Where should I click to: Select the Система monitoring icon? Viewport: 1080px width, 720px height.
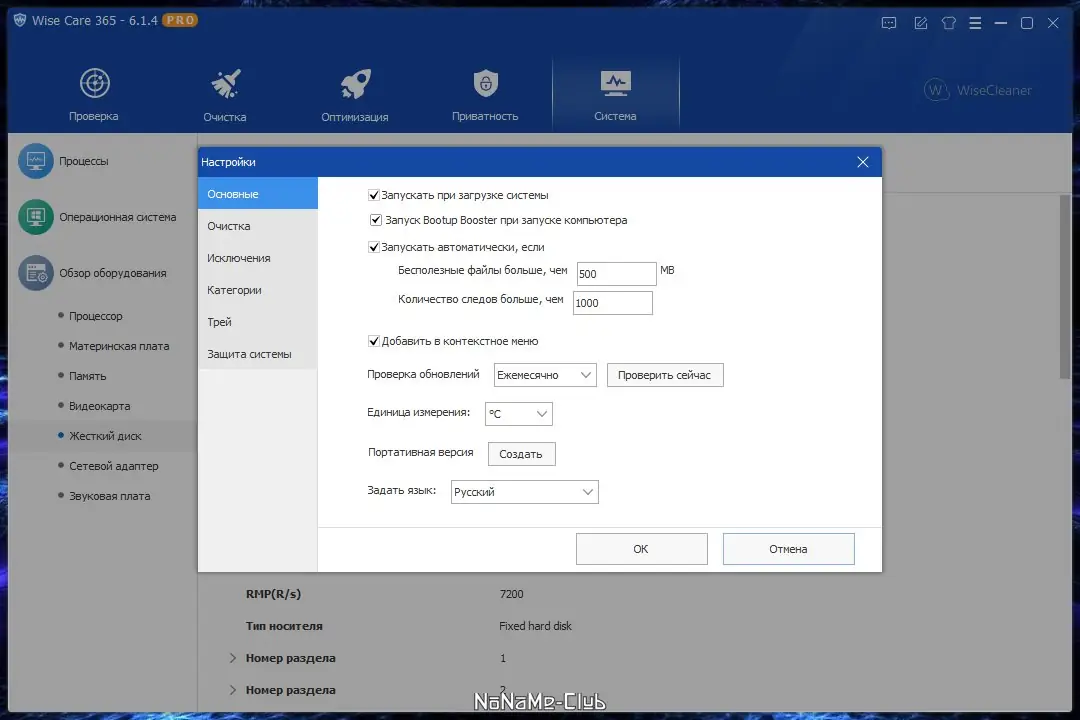pyautogui.click(x=615, y=85)
